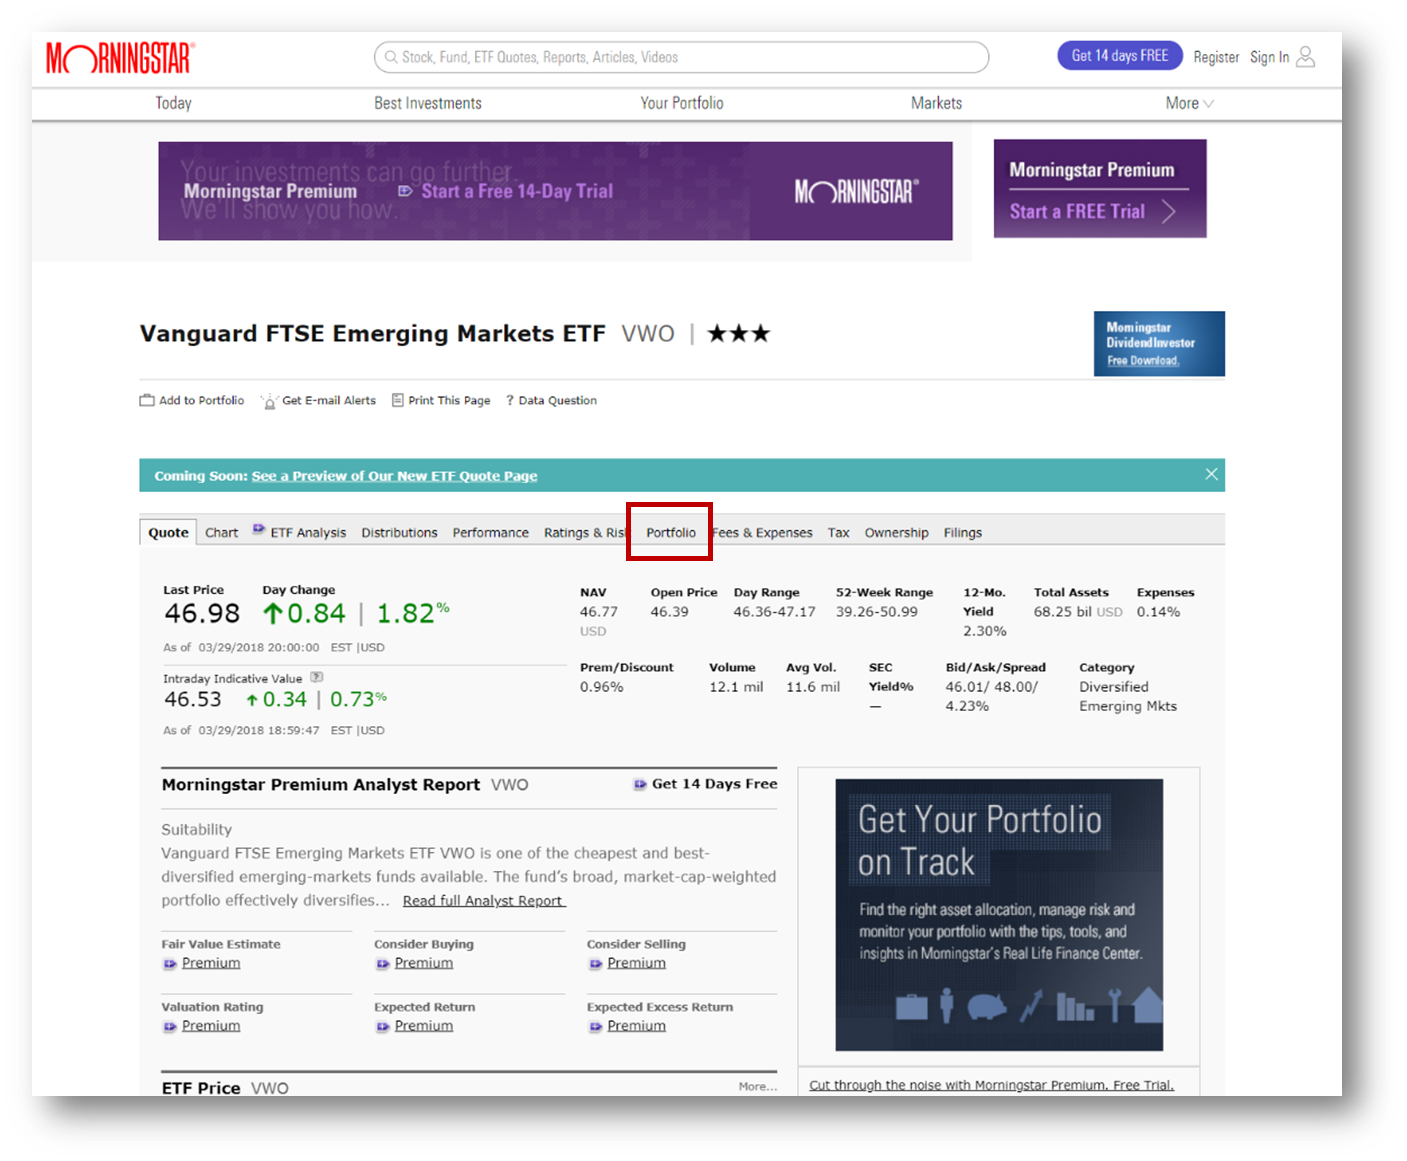Click the user profile icon
The width and height of the screenshot is (1407, 1161).
pos(1305,57)
